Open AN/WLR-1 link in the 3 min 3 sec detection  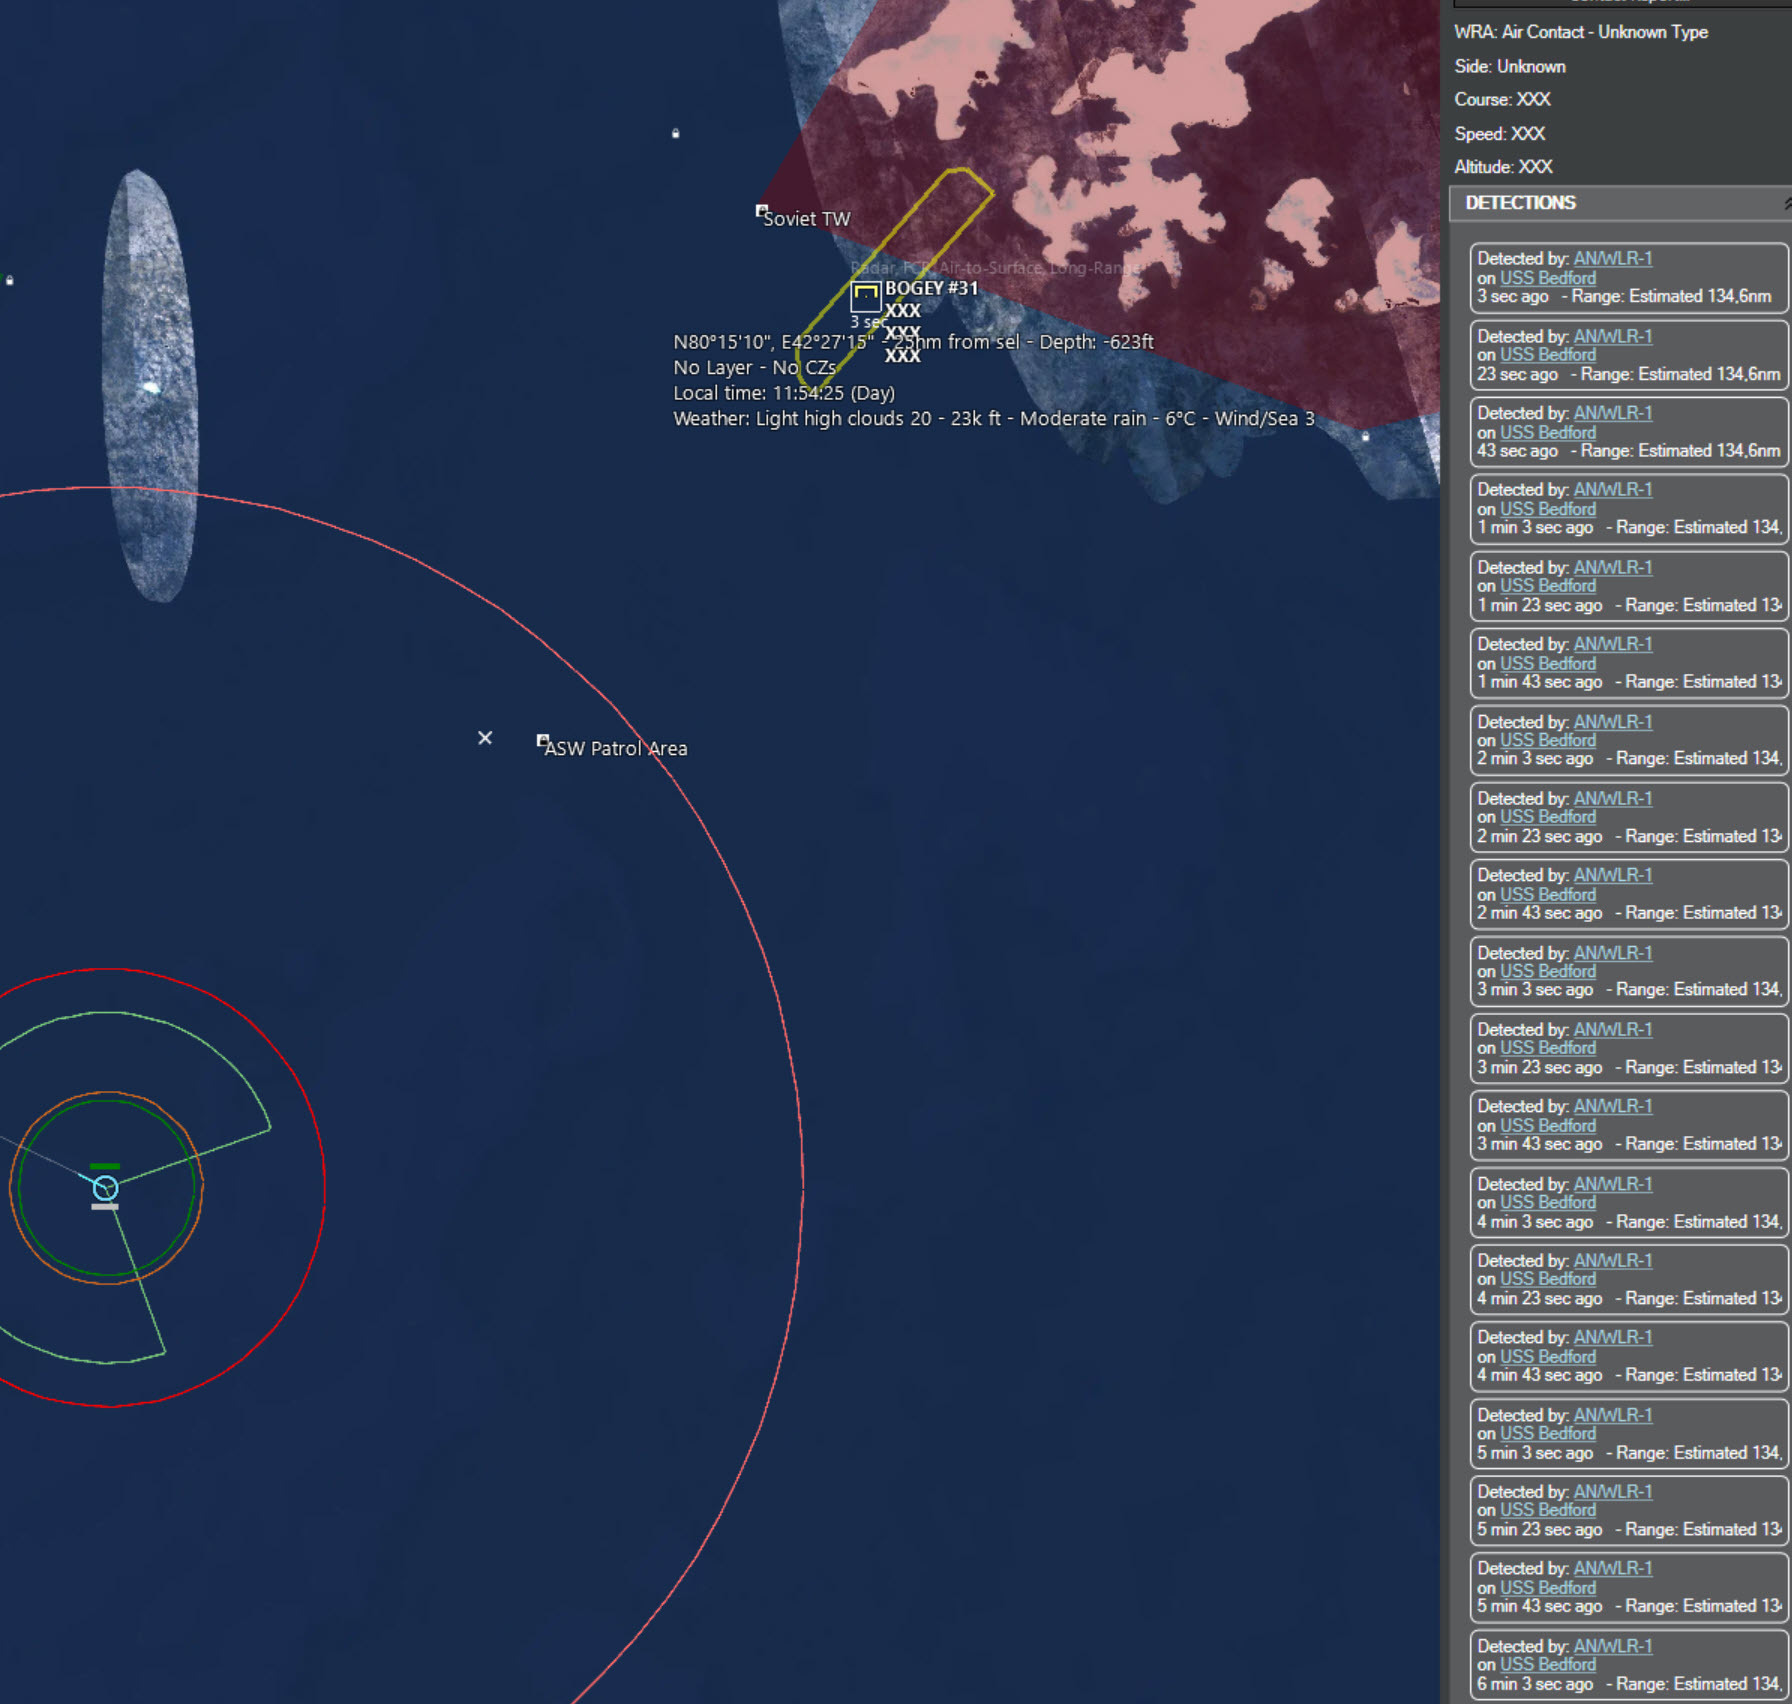(1612, 952)
